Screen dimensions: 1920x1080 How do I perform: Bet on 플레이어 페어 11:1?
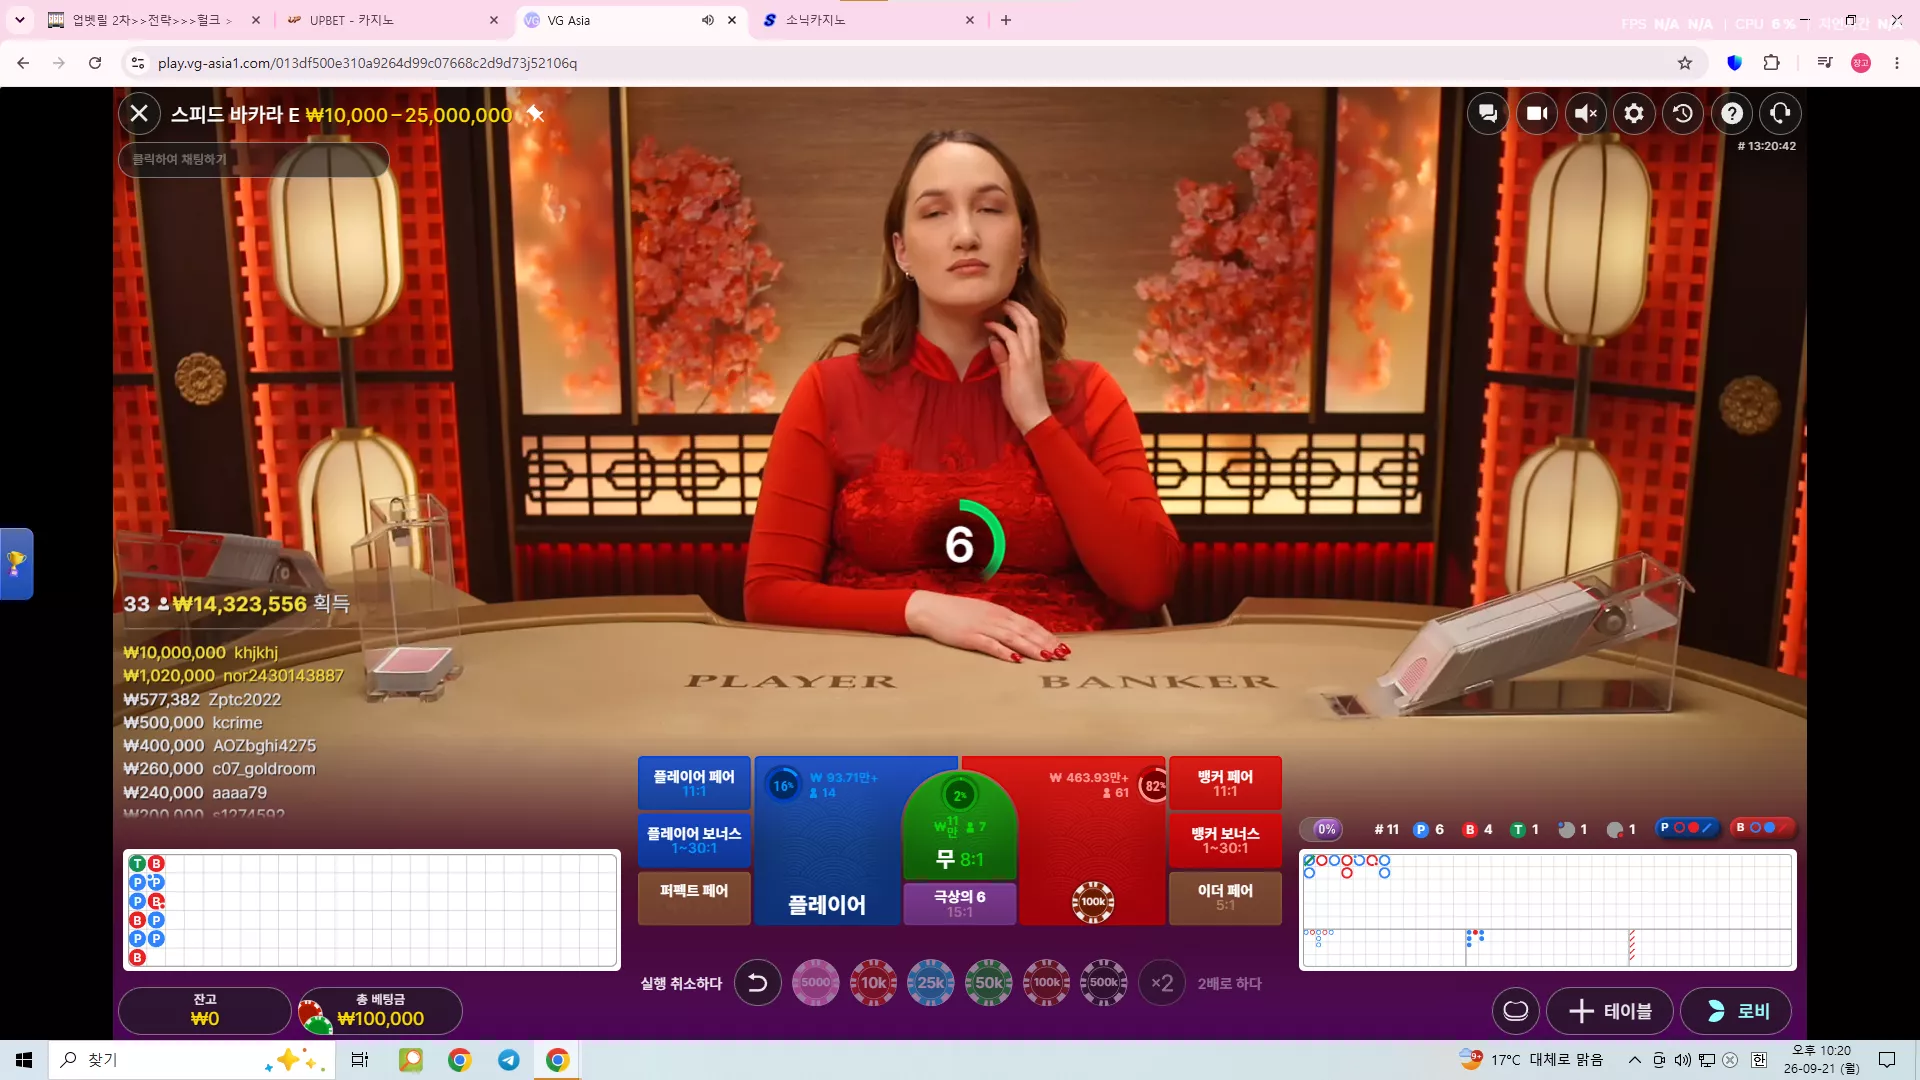click(694, 783)
